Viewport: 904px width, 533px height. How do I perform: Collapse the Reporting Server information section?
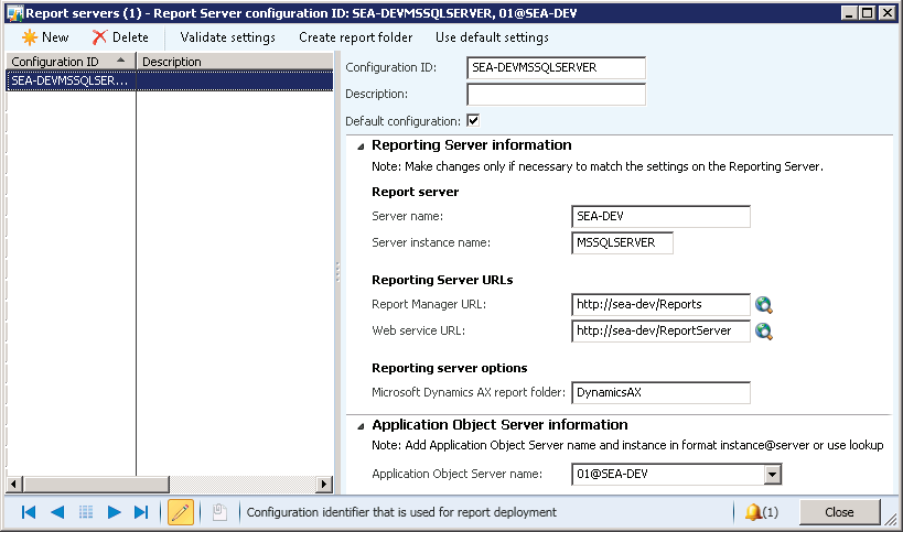(361, 147)
